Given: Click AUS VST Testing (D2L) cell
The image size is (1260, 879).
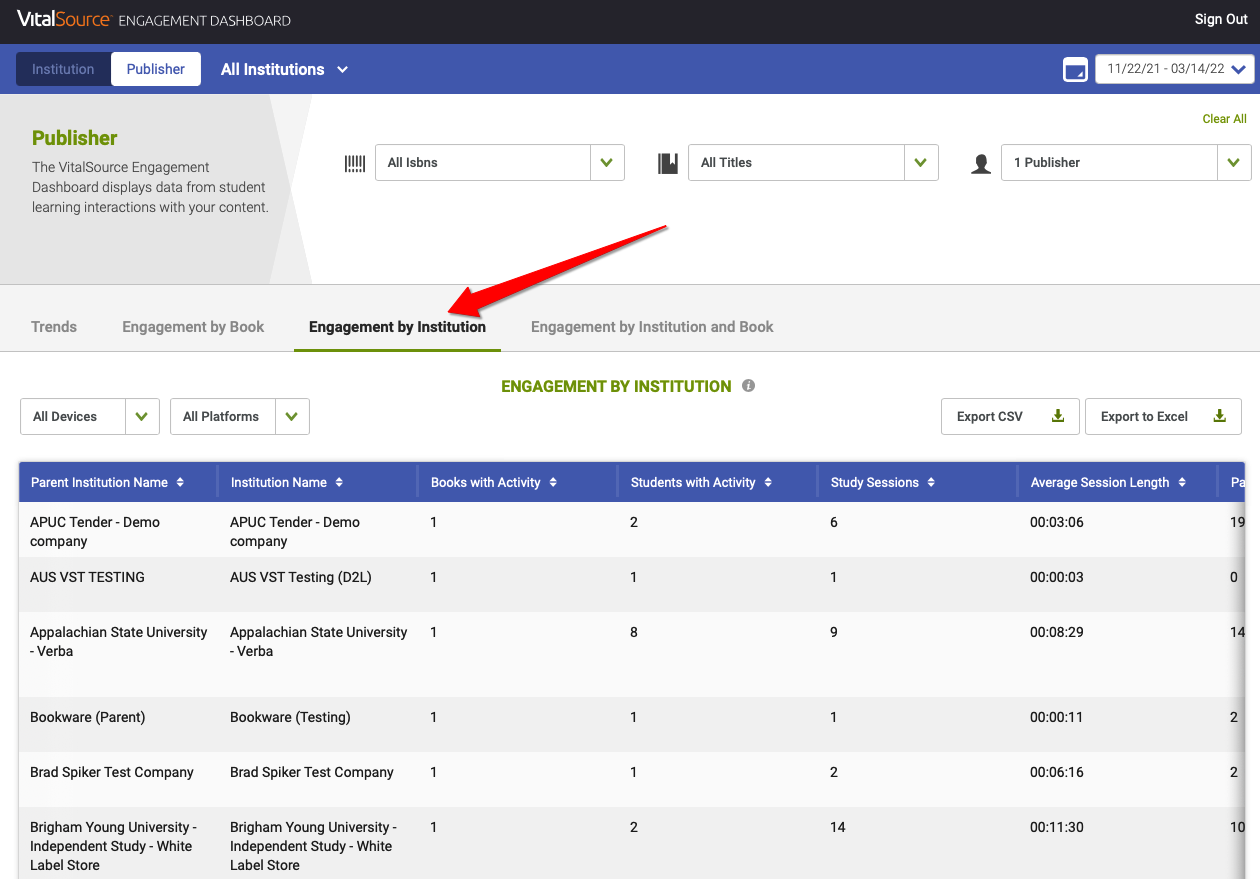Looking at the screenshot, I should coord(301,577).
